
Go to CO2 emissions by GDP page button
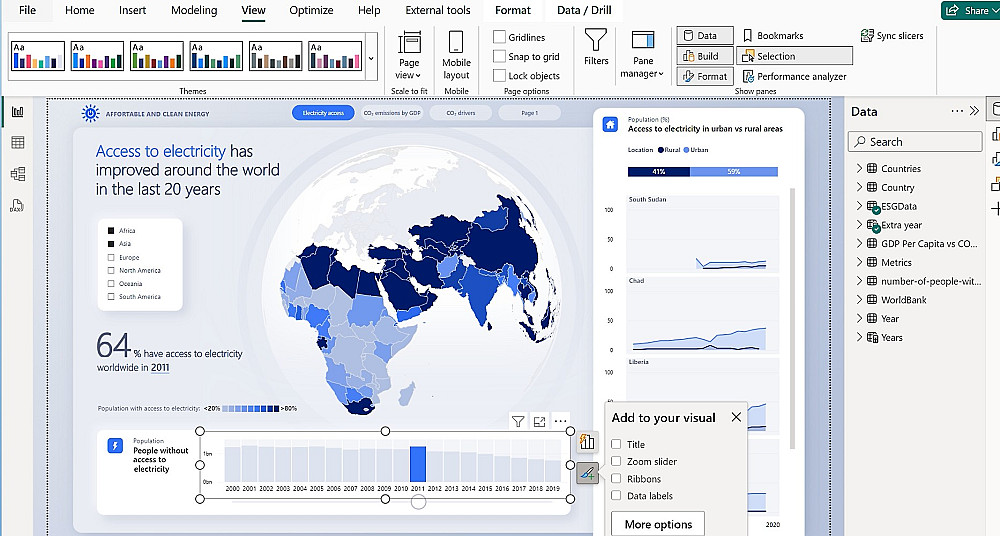[x=392, y=113]
